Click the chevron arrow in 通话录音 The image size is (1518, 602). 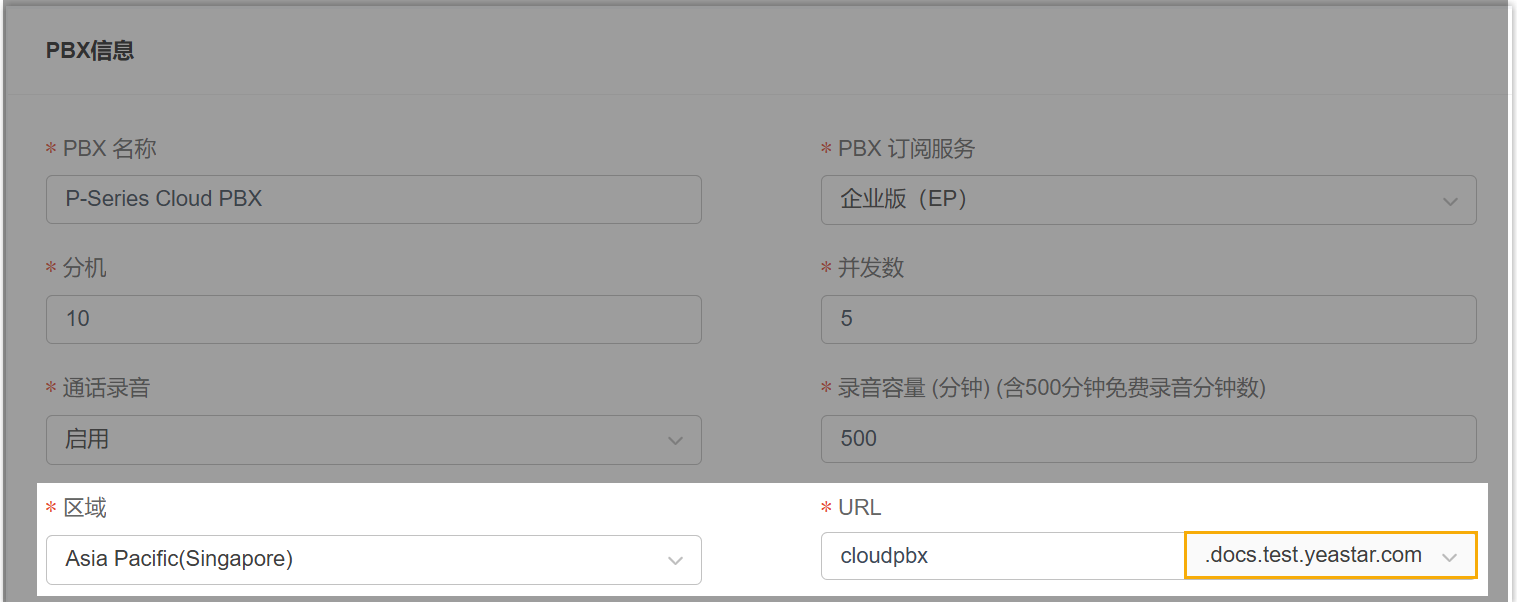(x=675, y=441)
